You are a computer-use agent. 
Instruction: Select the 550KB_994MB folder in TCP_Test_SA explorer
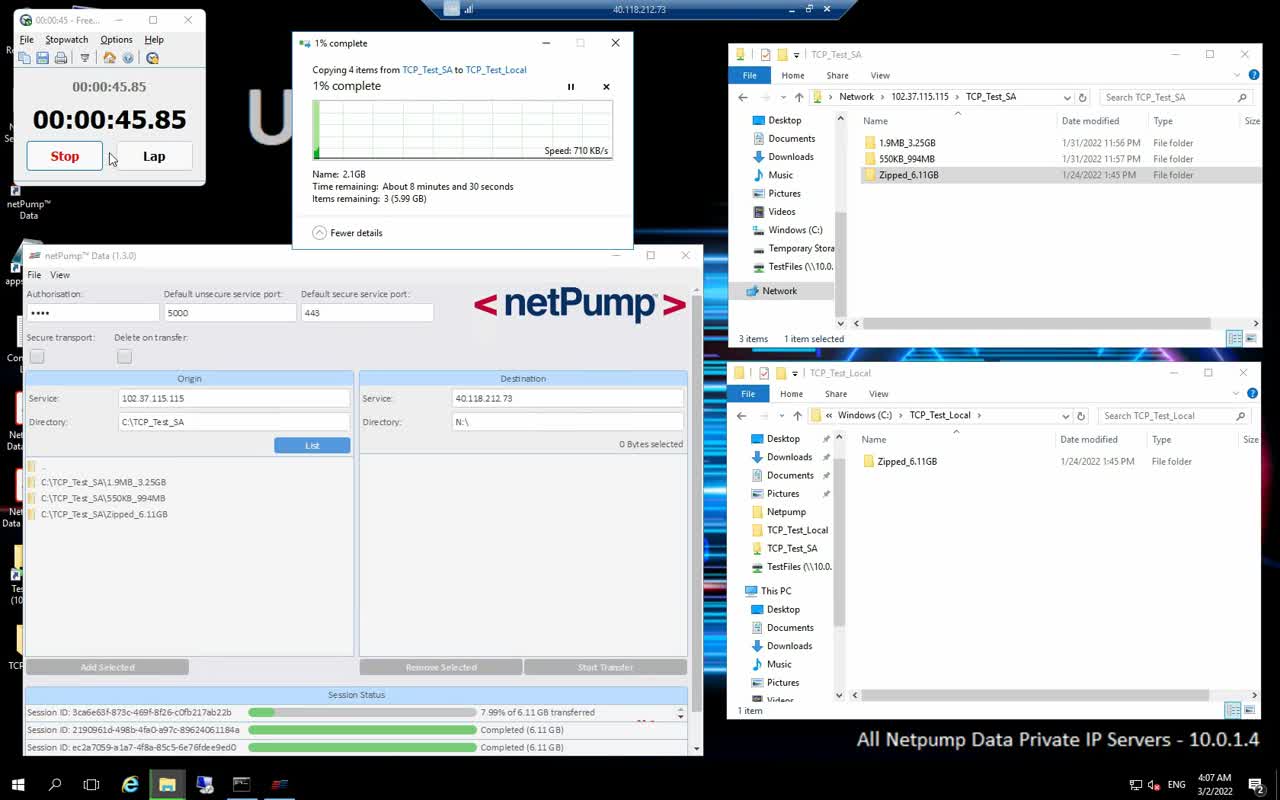[907, 159]
